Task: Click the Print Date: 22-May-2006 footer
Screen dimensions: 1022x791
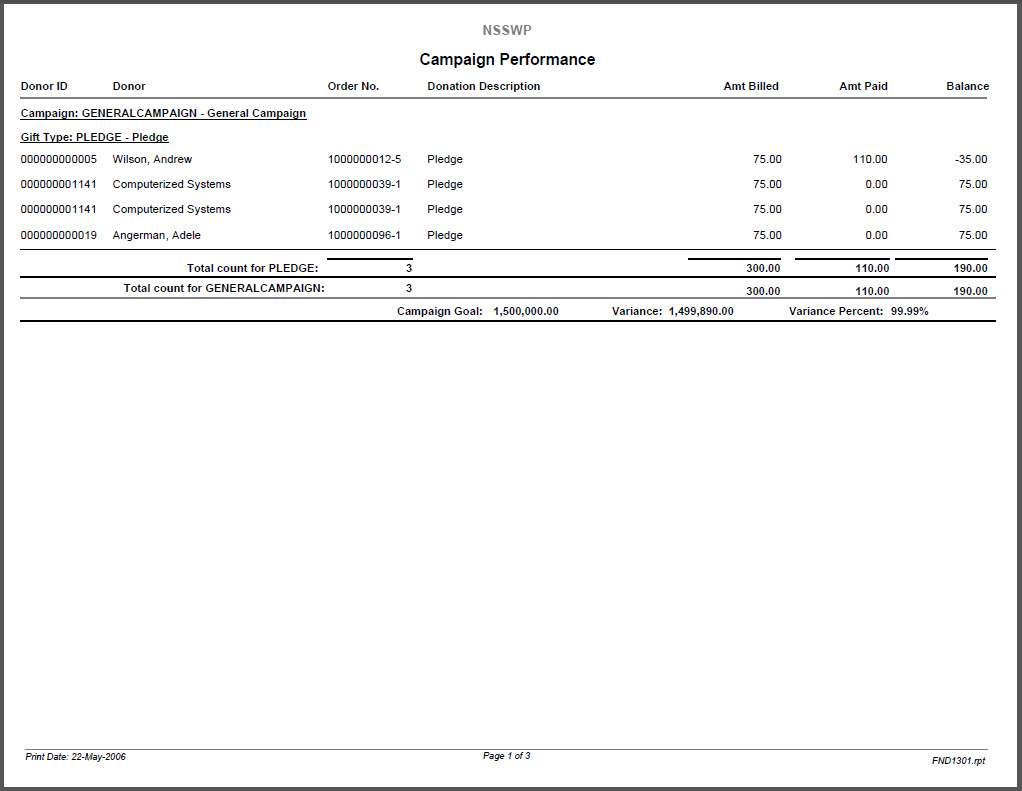Action: tap(76, 756)
